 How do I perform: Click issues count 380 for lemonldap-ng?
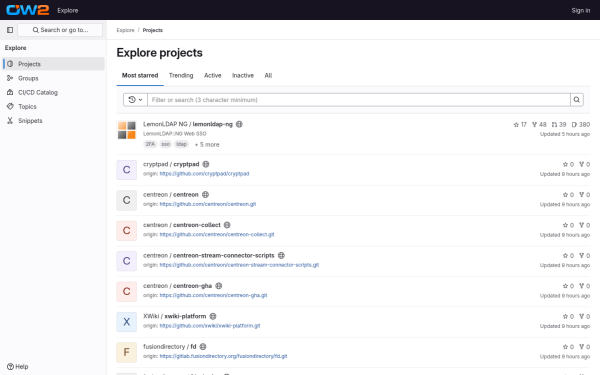pyautogui.click(x=580, y=124)
